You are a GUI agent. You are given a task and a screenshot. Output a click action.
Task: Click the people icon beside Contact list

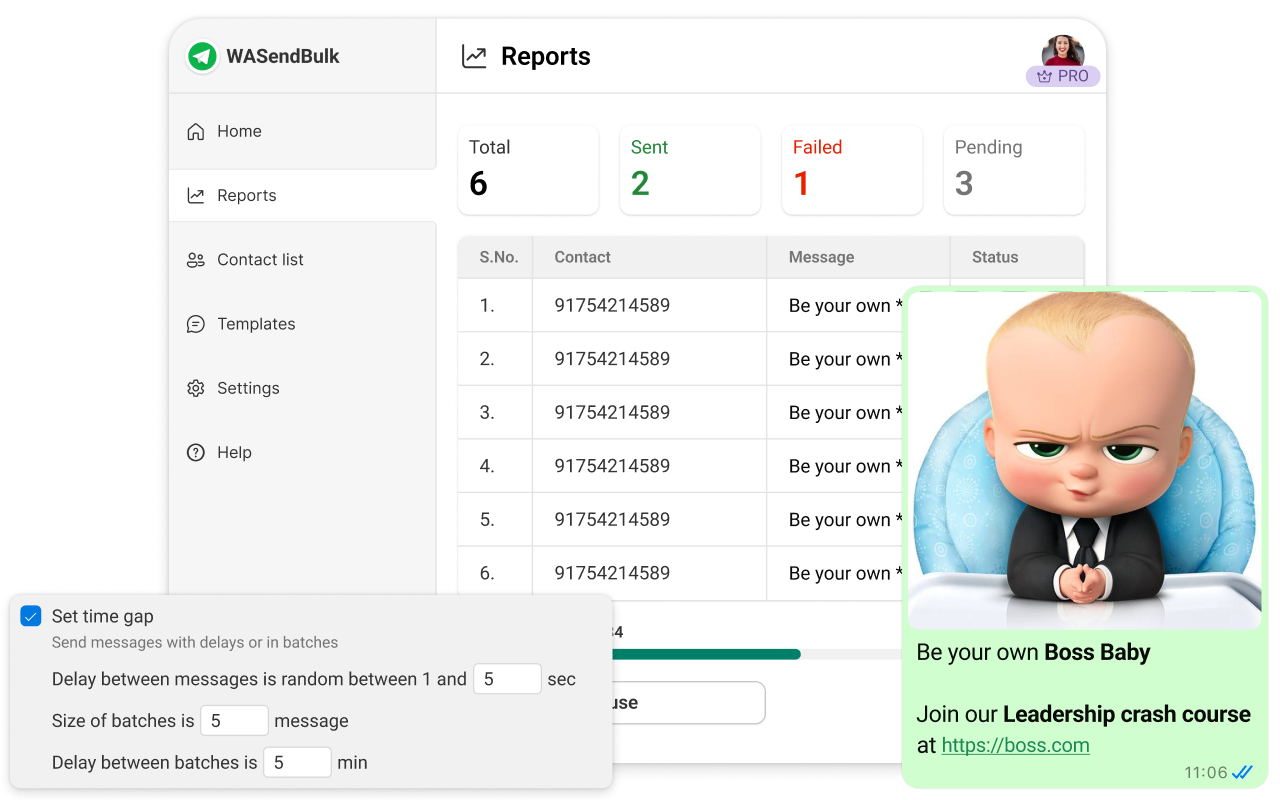click(x=196, y=260)
